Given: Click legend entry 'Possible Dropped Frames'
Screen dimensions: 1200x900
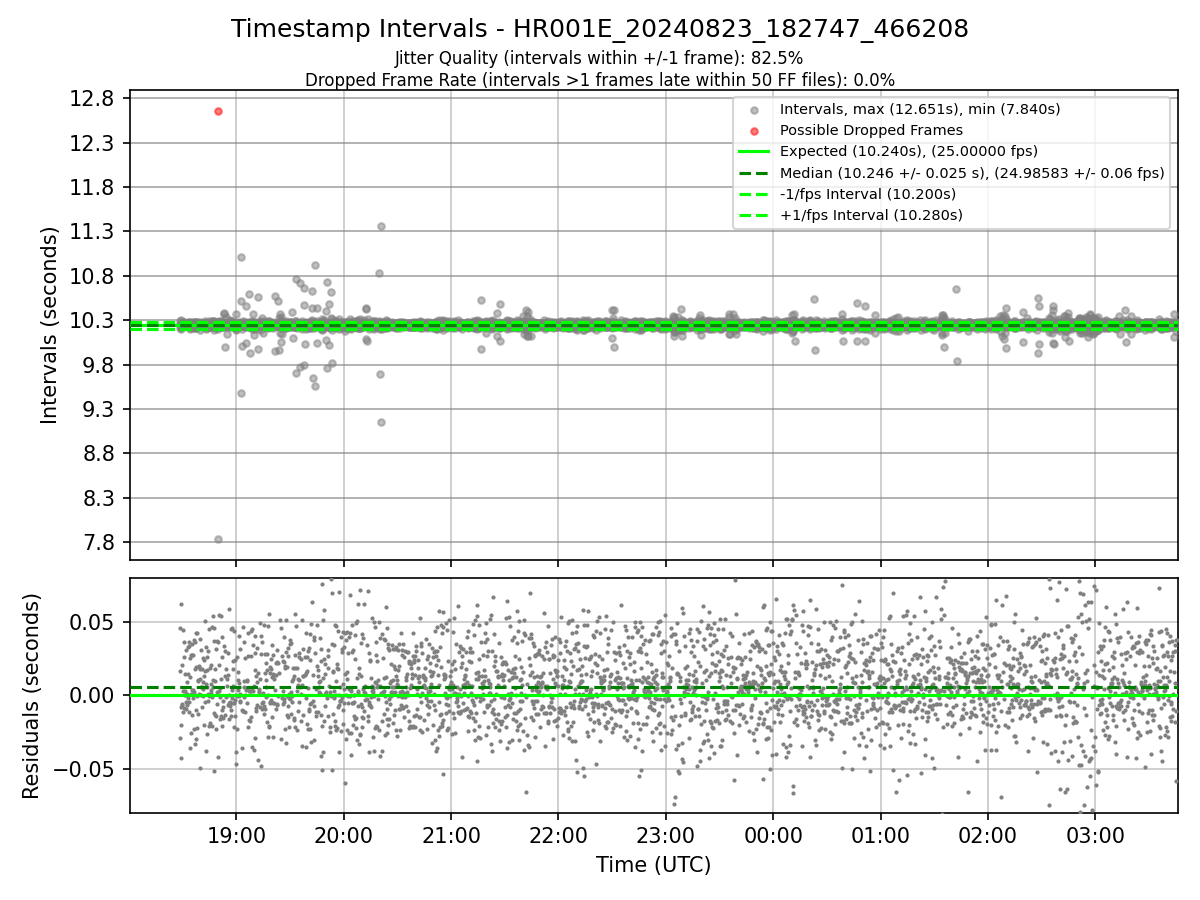Looking at the screenshot, I should tap(871, 130).
